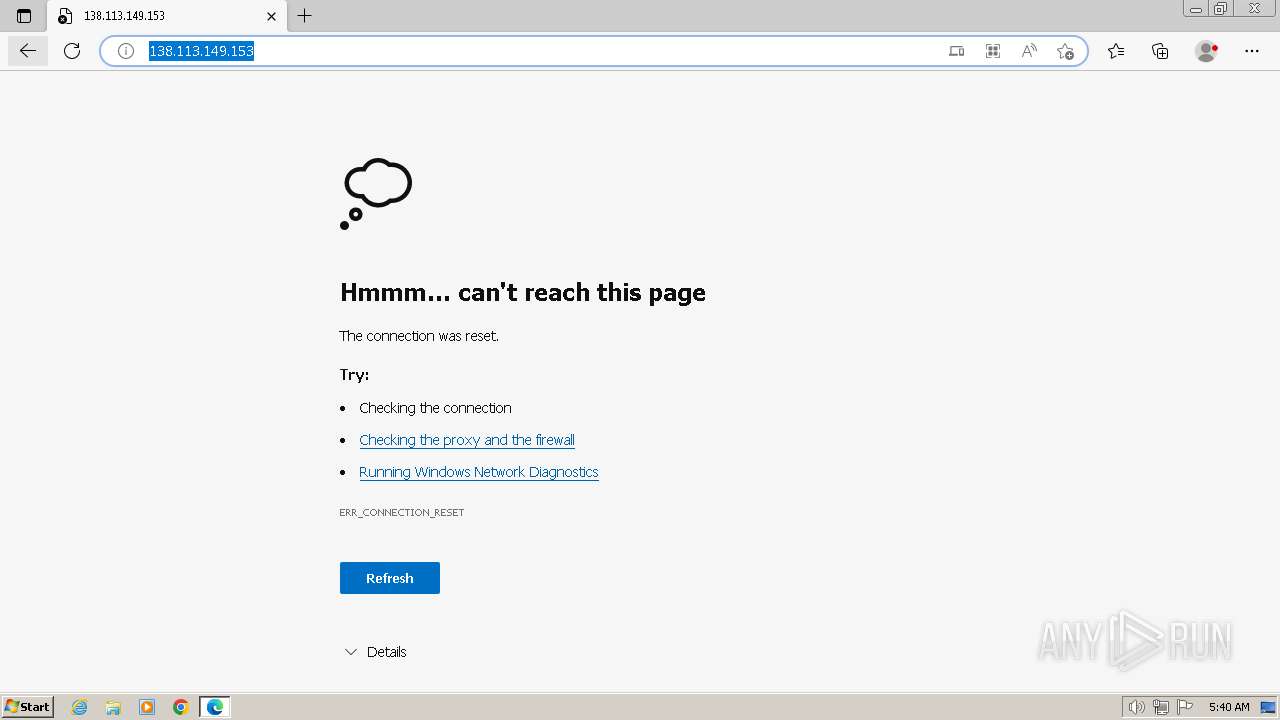The width and height of the screenshot is (1280, 720).
Task: Open a new tab with plus button
Action: [305, 16]
